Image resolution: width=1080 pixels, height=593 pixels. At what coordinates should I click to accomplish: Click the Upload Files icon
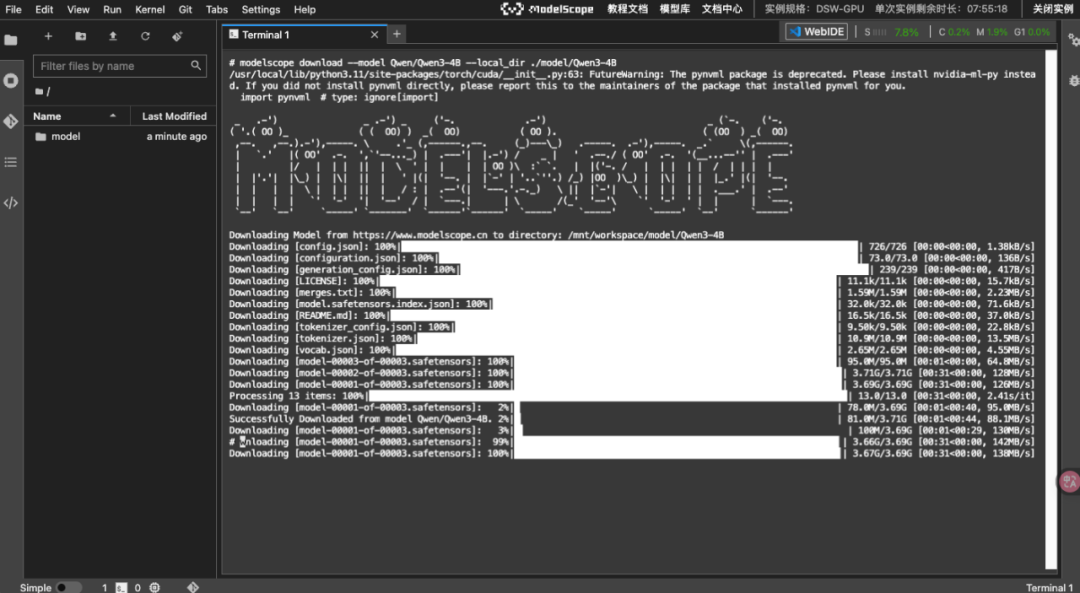(113, 36)
